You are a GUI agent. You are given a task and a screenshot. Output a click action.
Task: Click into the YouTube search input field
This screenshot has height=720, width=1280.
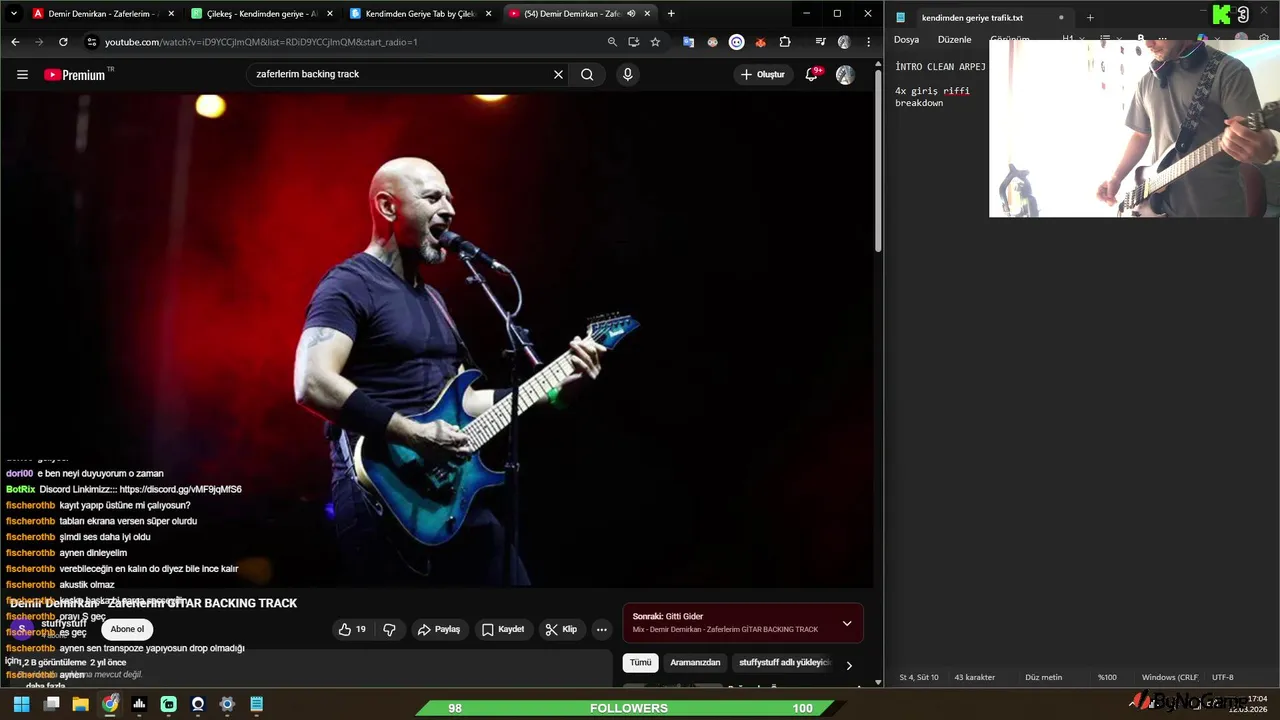coord(400,74)
